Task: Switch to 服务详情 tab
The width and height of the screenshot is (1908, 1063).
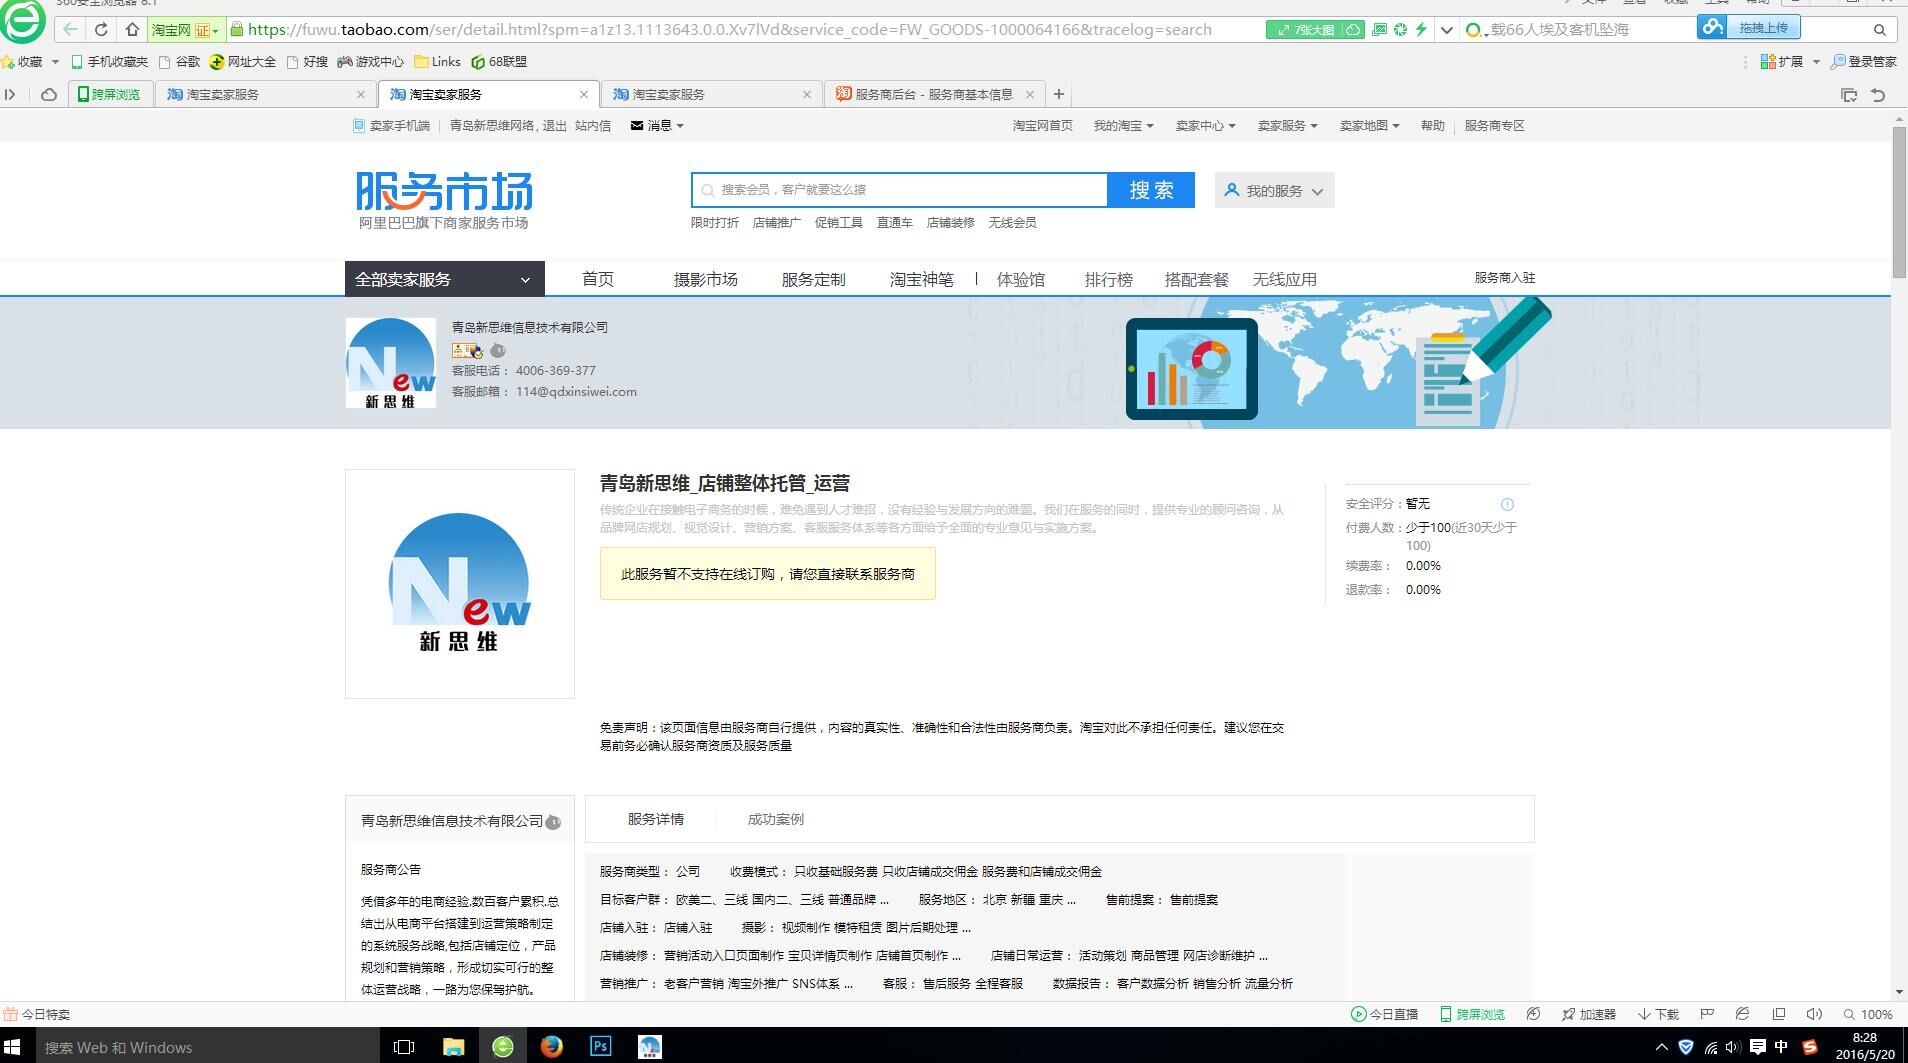Action: [655, 819]
